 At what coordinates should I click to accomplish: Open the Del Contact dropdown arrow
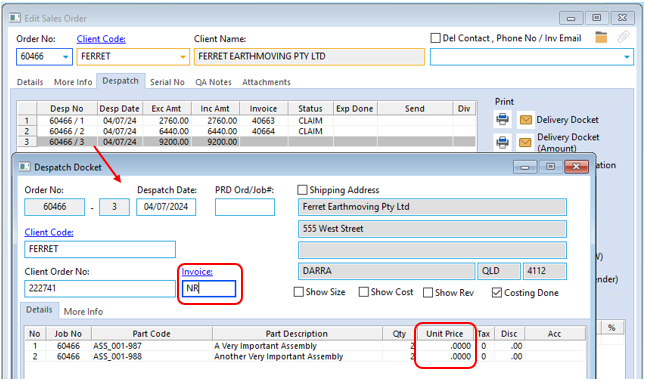click(627, 57)
